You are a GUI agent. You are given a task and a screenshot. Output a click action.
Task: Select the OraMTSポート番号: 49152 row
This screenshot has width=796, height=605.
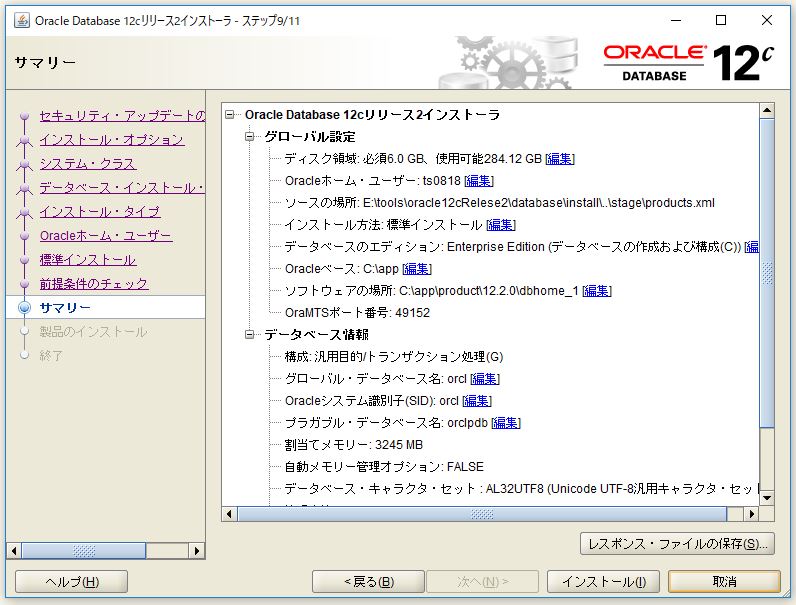357,313
